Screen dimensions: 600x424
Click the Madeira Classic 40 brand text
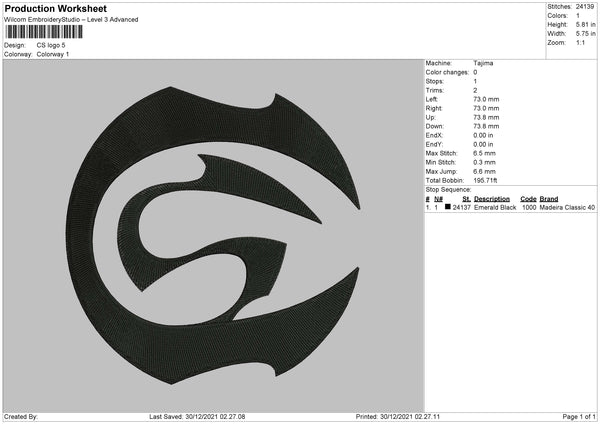pos(567,207)
